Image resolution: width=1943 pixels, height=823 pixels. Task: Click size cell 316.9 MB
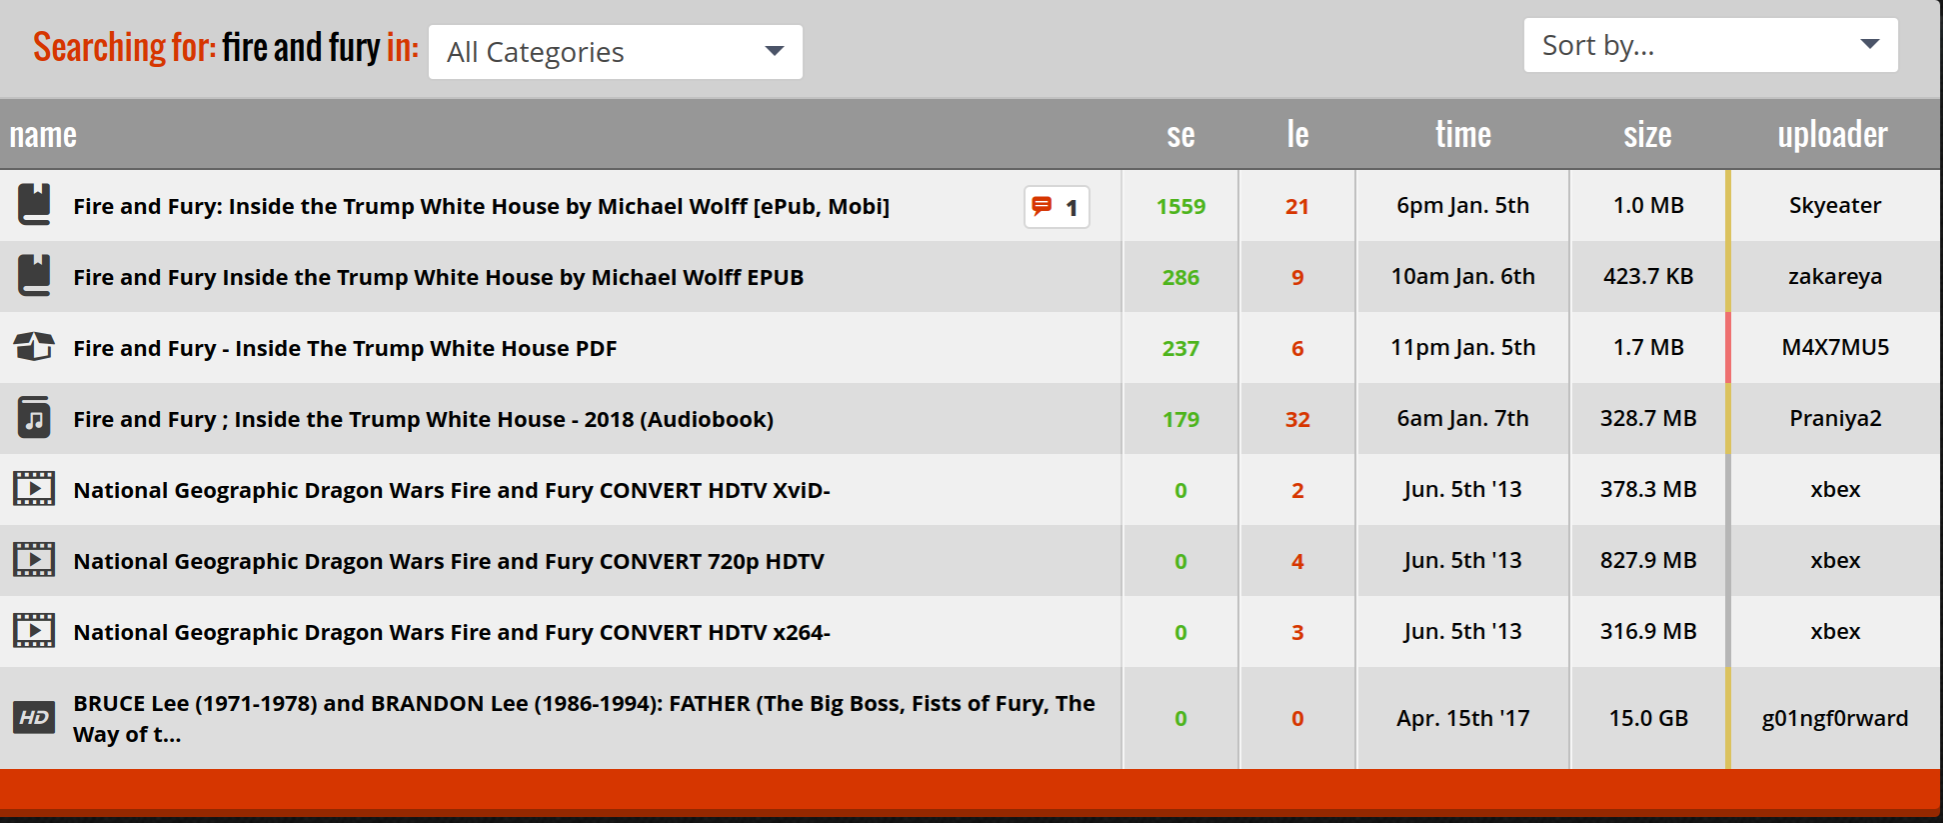pos(1648,631)
